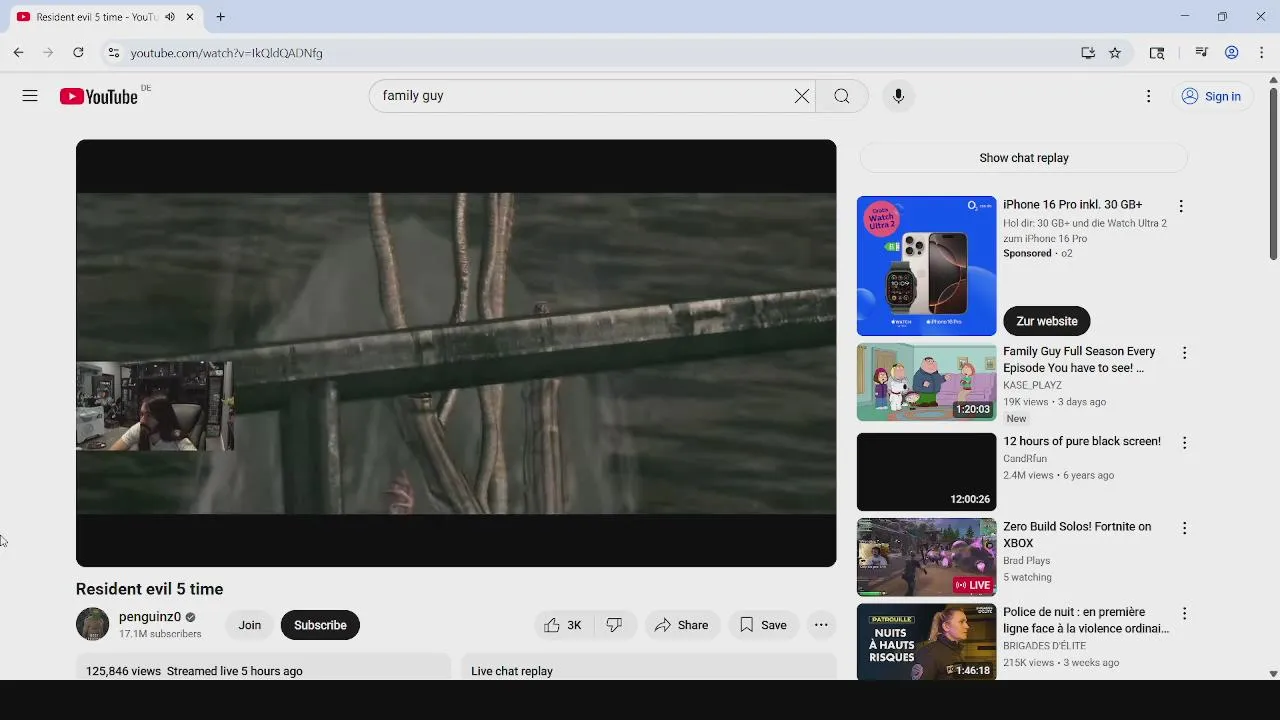Mute the tab via speaker icon

pos(170,17)
